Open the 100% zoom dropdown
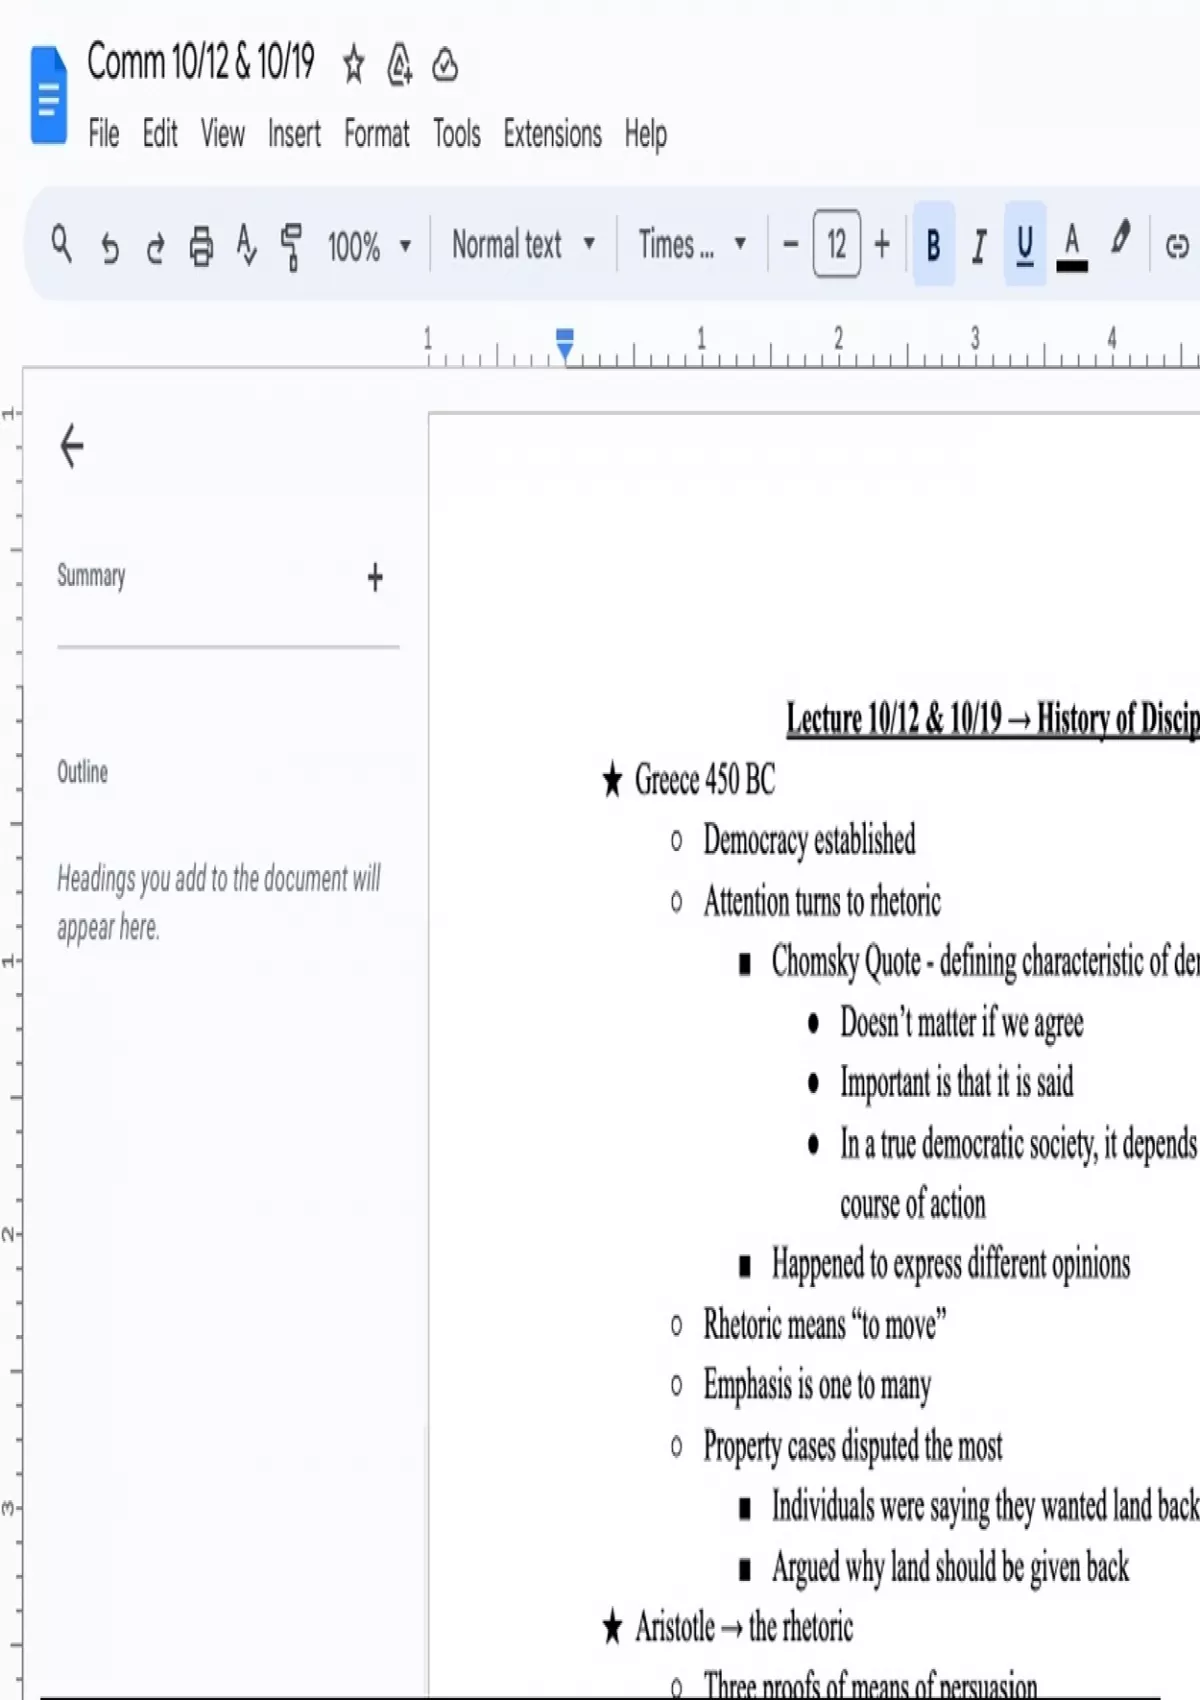The height and width of the screenshot is (1700, 1200). click(369, 245)
